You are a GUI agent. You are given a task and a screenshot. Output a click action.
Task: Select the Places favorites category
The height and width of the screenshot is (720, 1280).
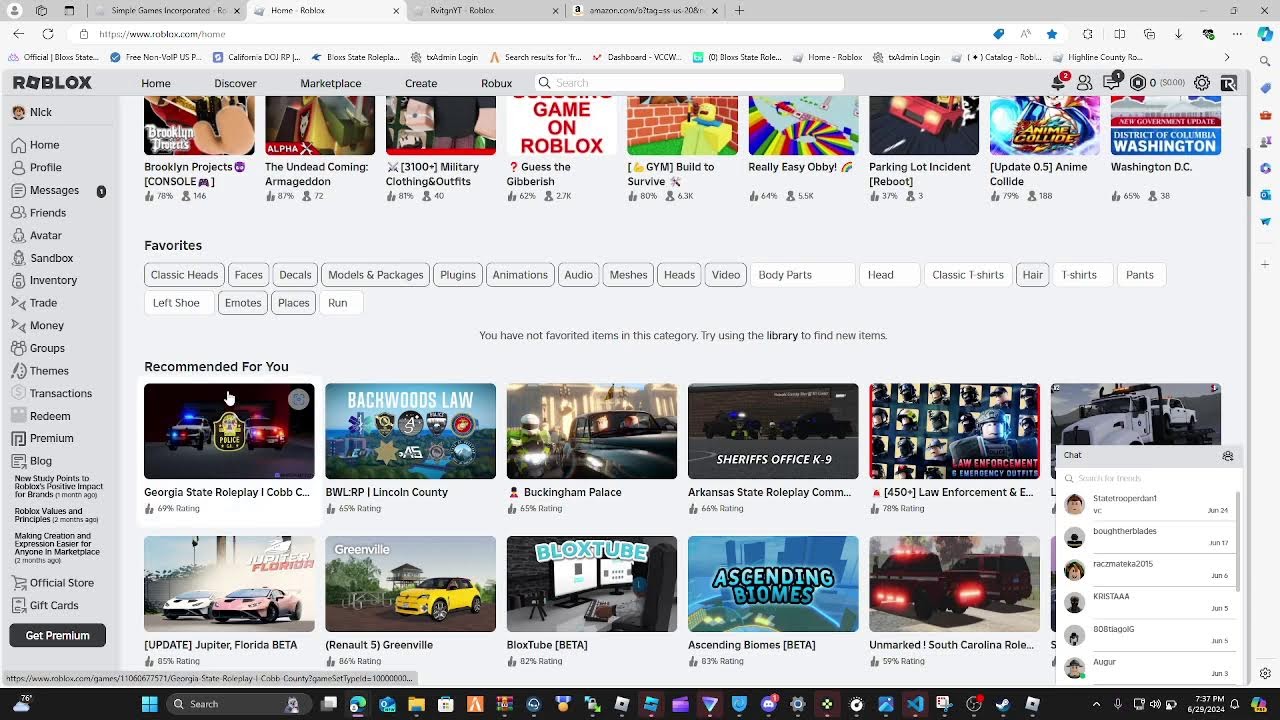[x=293, y=303]
